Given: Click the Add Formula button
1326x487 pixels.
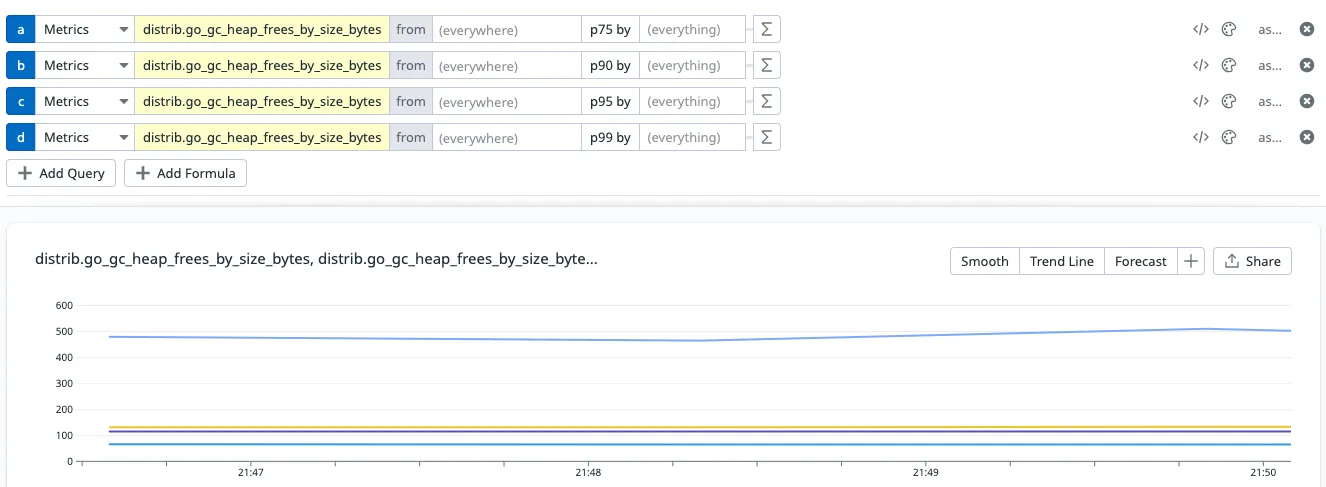Looking at the screenshot, I should pyautogui.click(x=185, y=174).
